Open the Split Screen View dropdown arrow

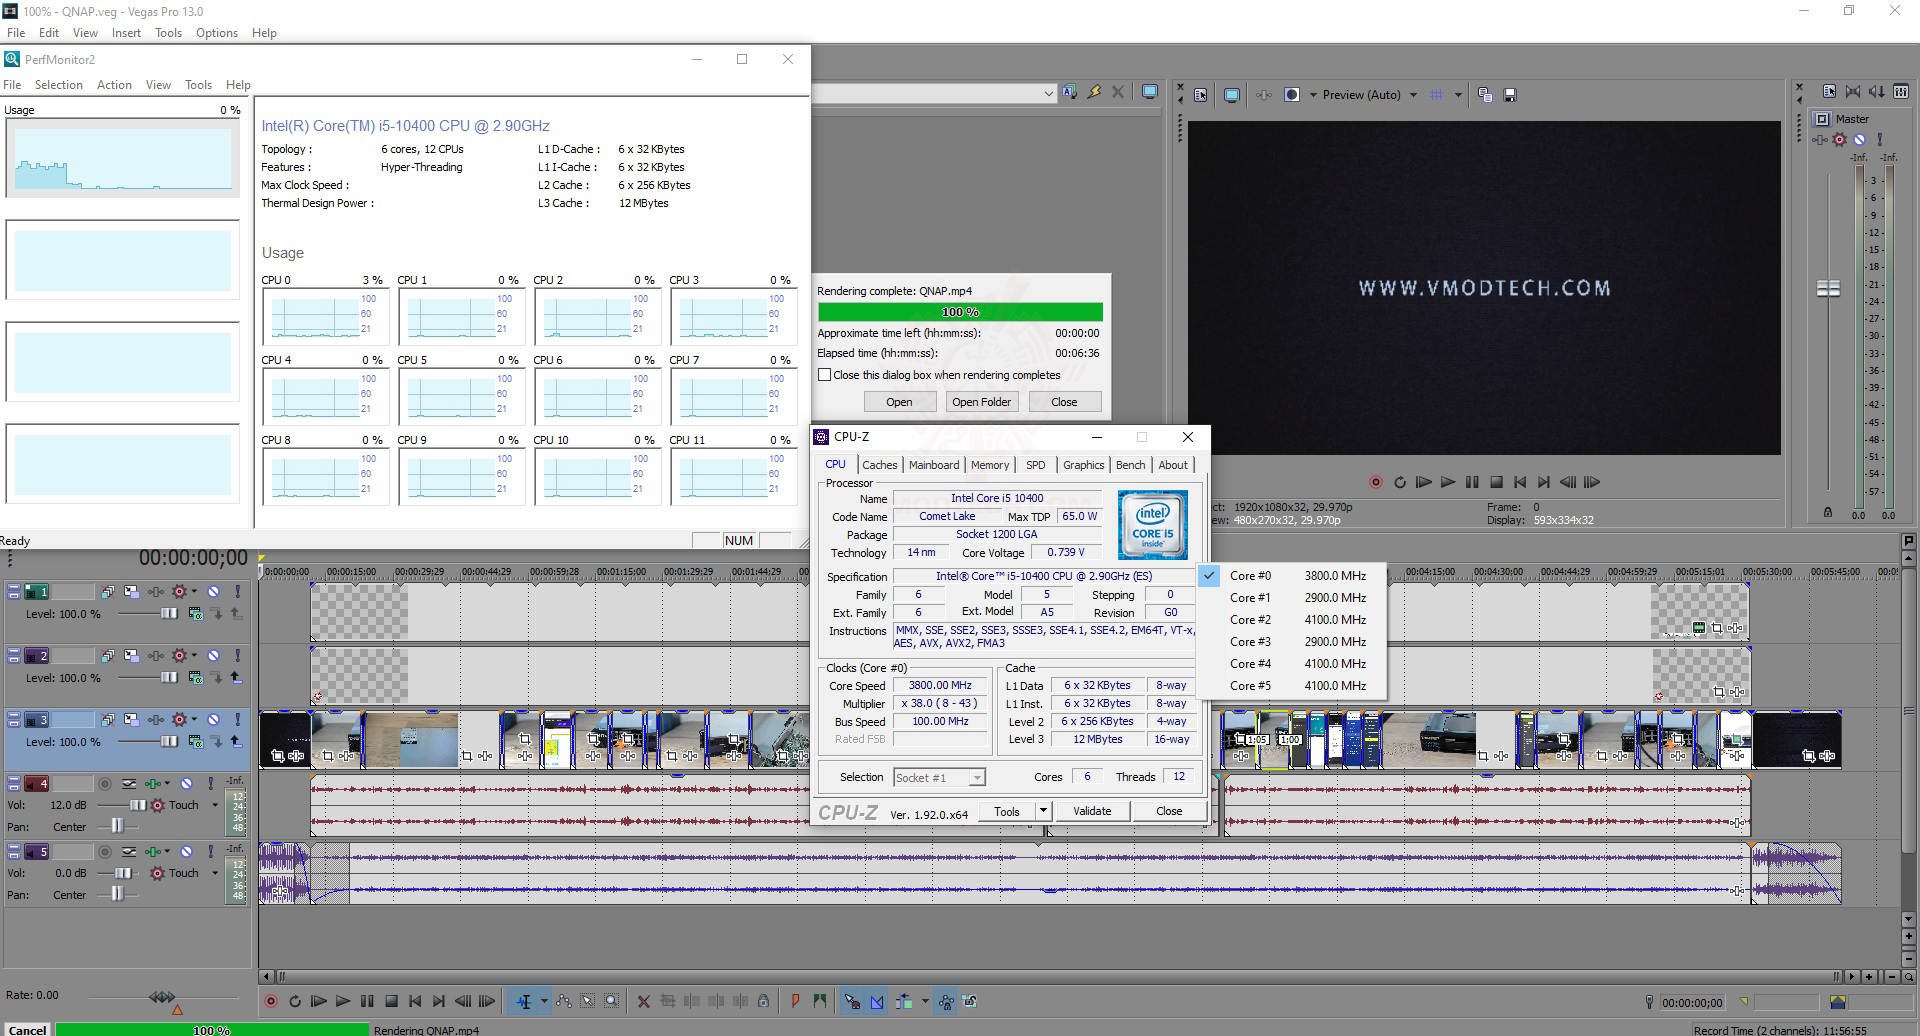tap(1313, 95)
